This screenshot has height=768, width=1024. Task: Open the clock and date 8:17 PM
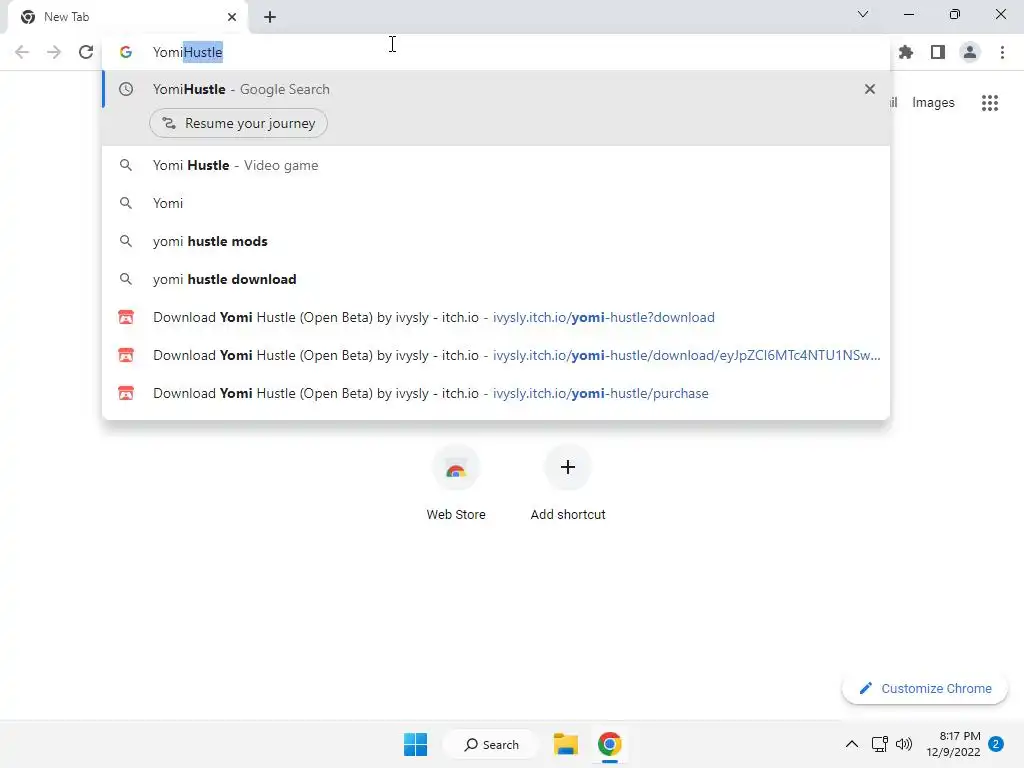pyautogui.click(x=953, y=744)
